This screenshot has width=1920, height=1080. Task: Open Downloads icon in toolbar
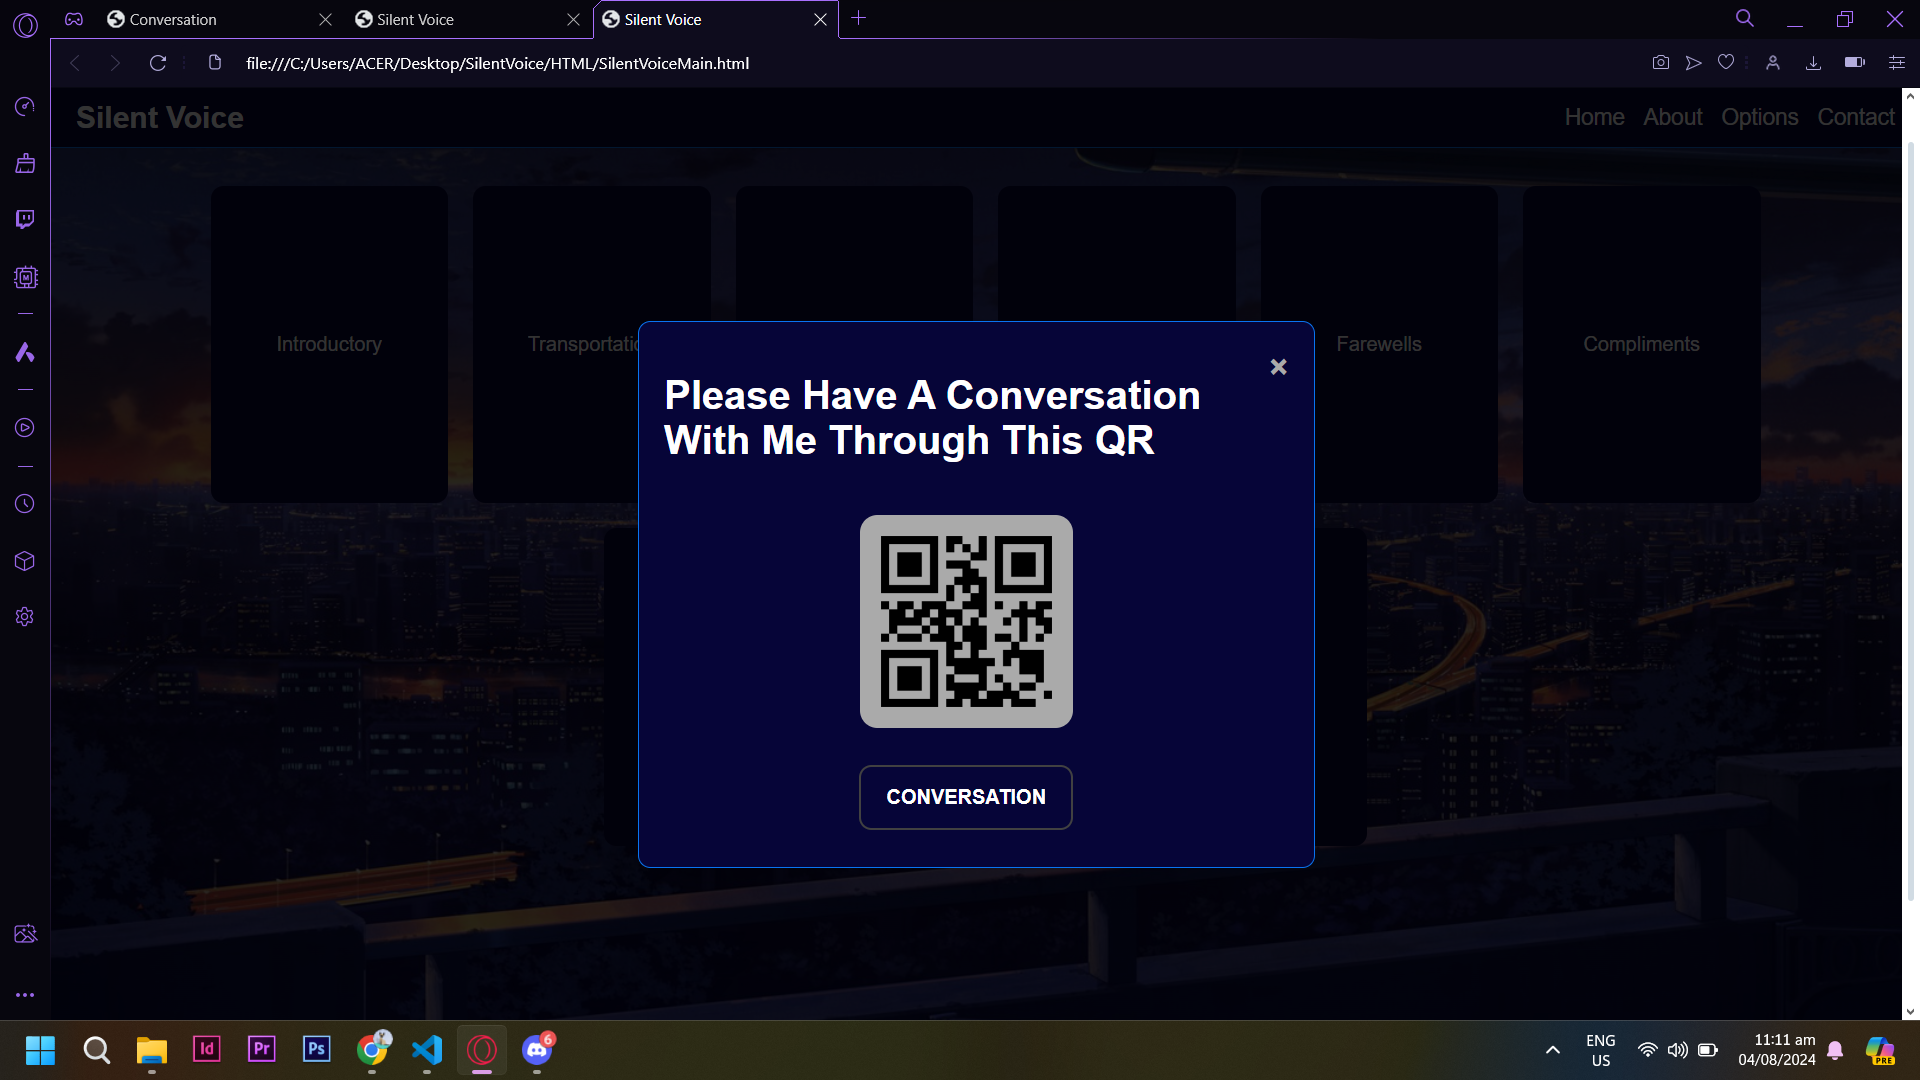1813,63
